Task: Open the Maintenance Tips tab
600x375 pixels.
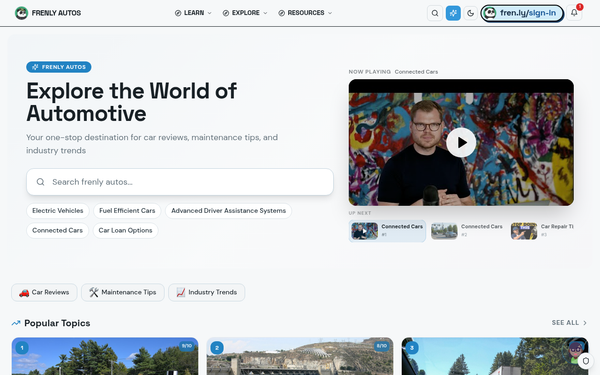Action: click(123, 292)
